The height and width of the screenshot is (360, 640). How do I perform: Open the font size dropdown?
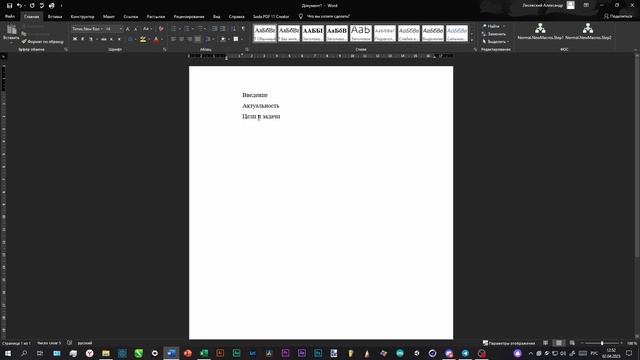click(120, 29)
